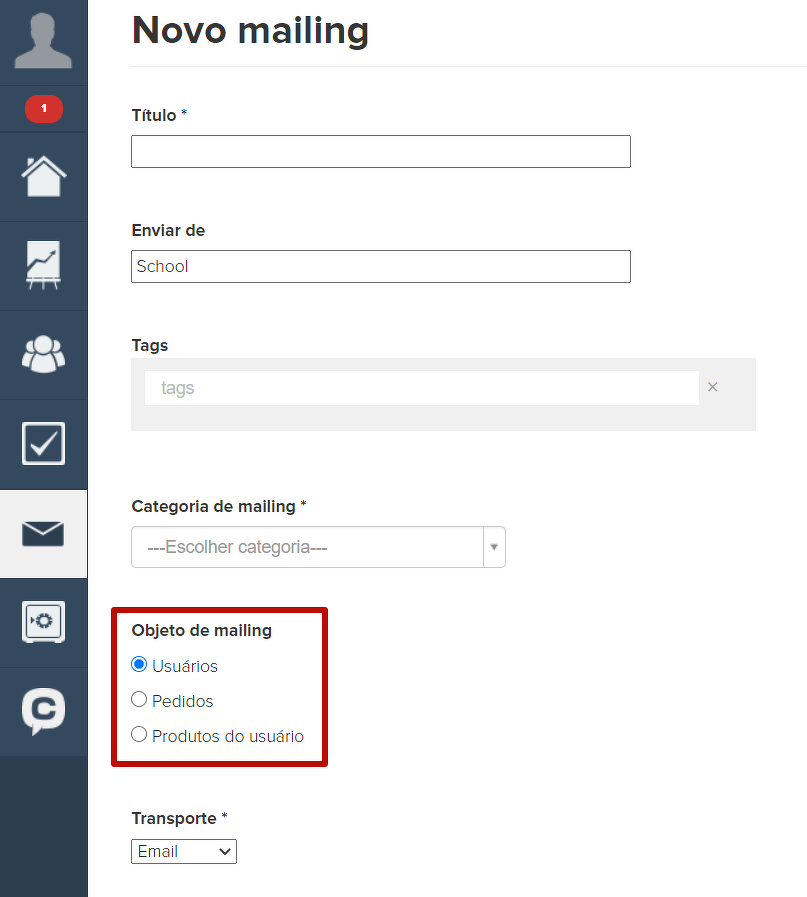Focus the Enviar de field
The image size is (807, 897).
coord(380,266)
